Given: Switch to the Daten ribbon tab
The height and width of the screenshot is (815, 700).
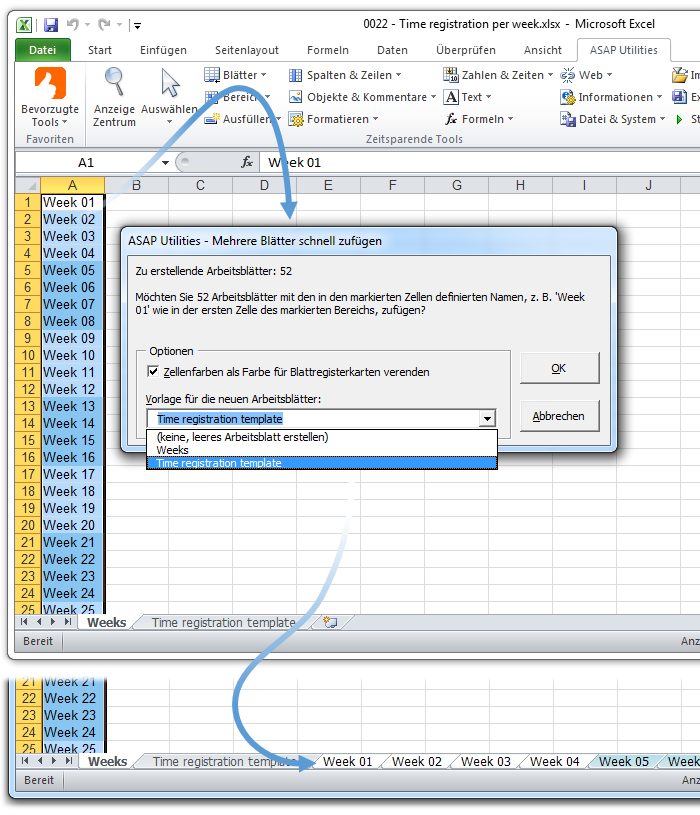Looking at the screenshot, I should click(392, 50).
